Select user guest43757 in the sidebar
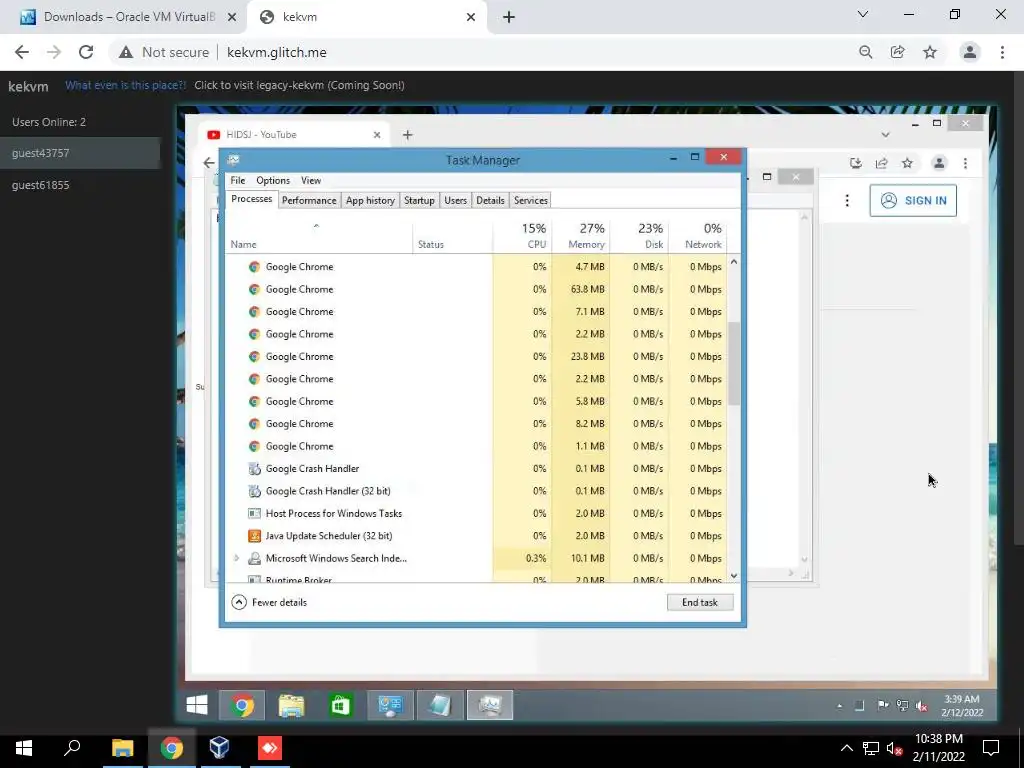The height and width of the screenshot is (768, 1024). (80, 153)
